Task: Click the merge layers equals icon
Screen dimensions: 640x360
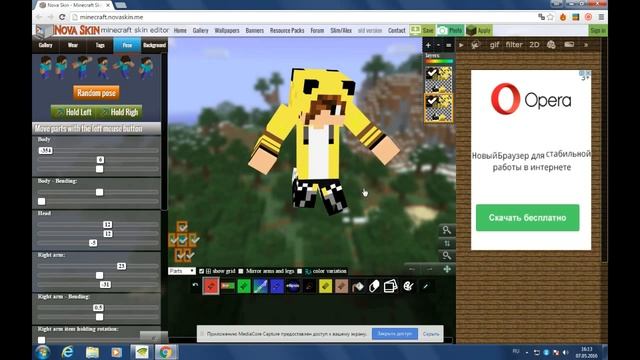Action: click(448, 45)
